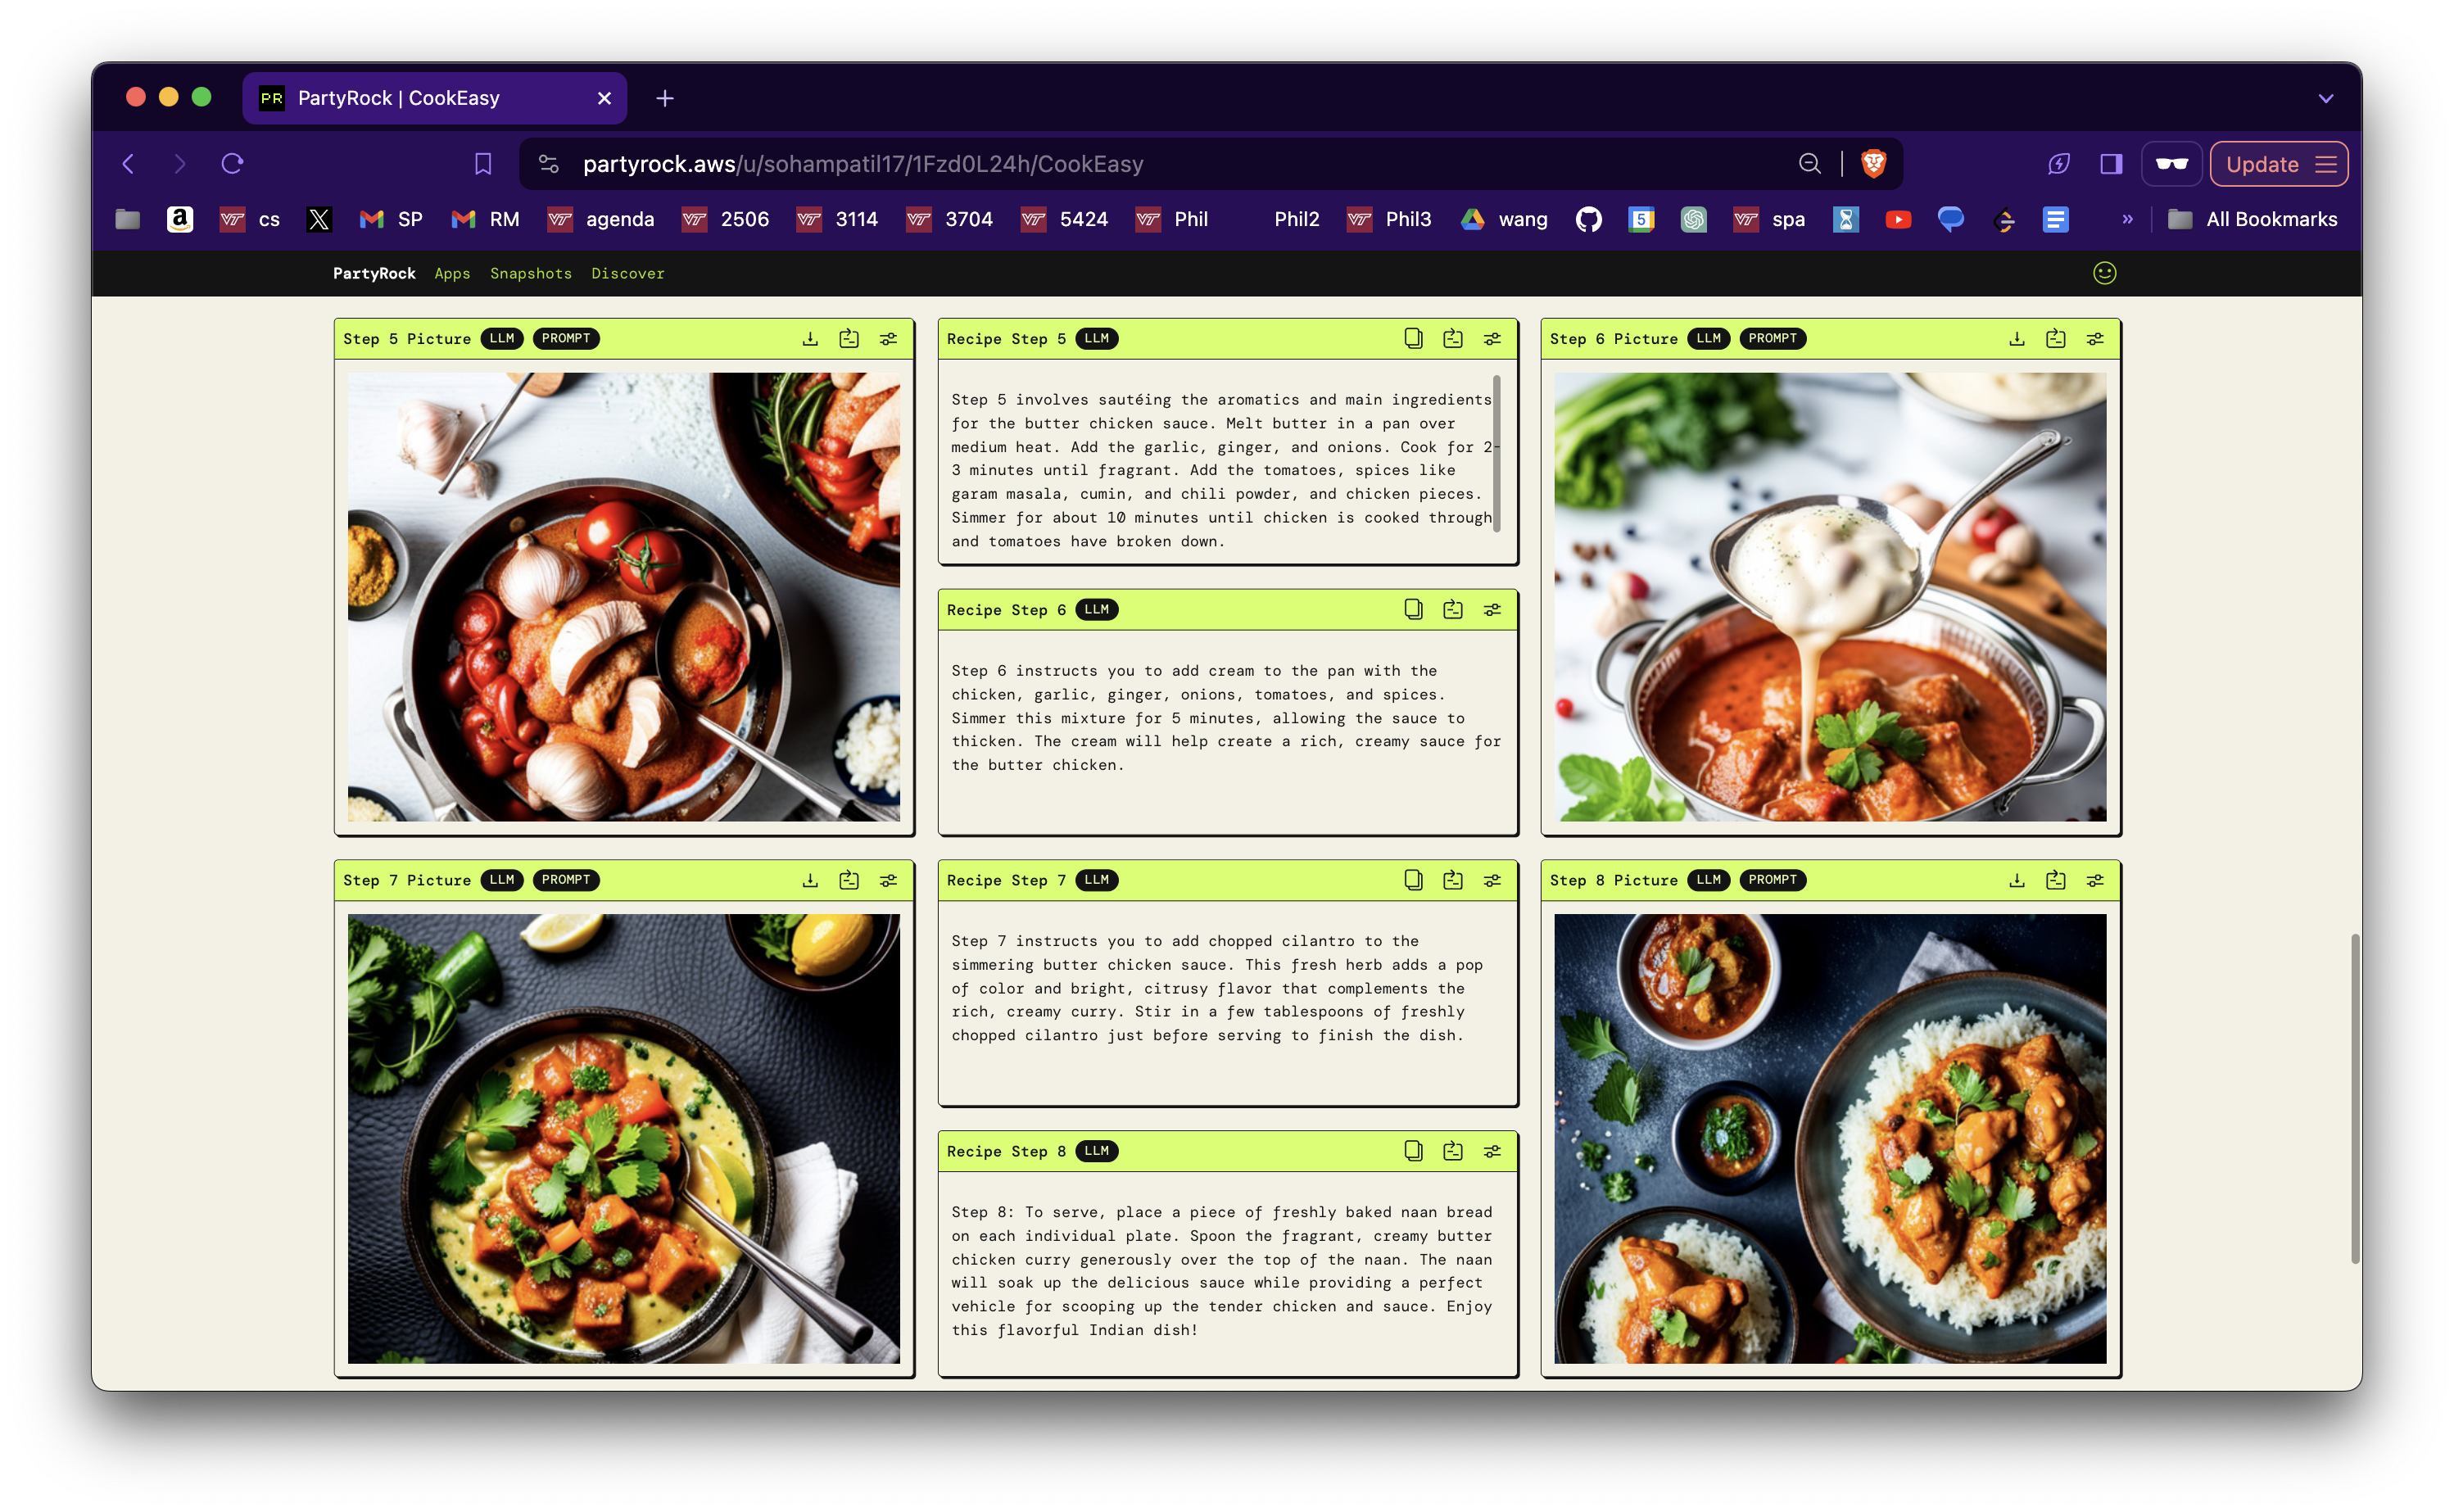This screenshot has width=2454, height=1512.
Task: Copy Recipe Step 8 text
Action: click(x=1413, y=1151)
